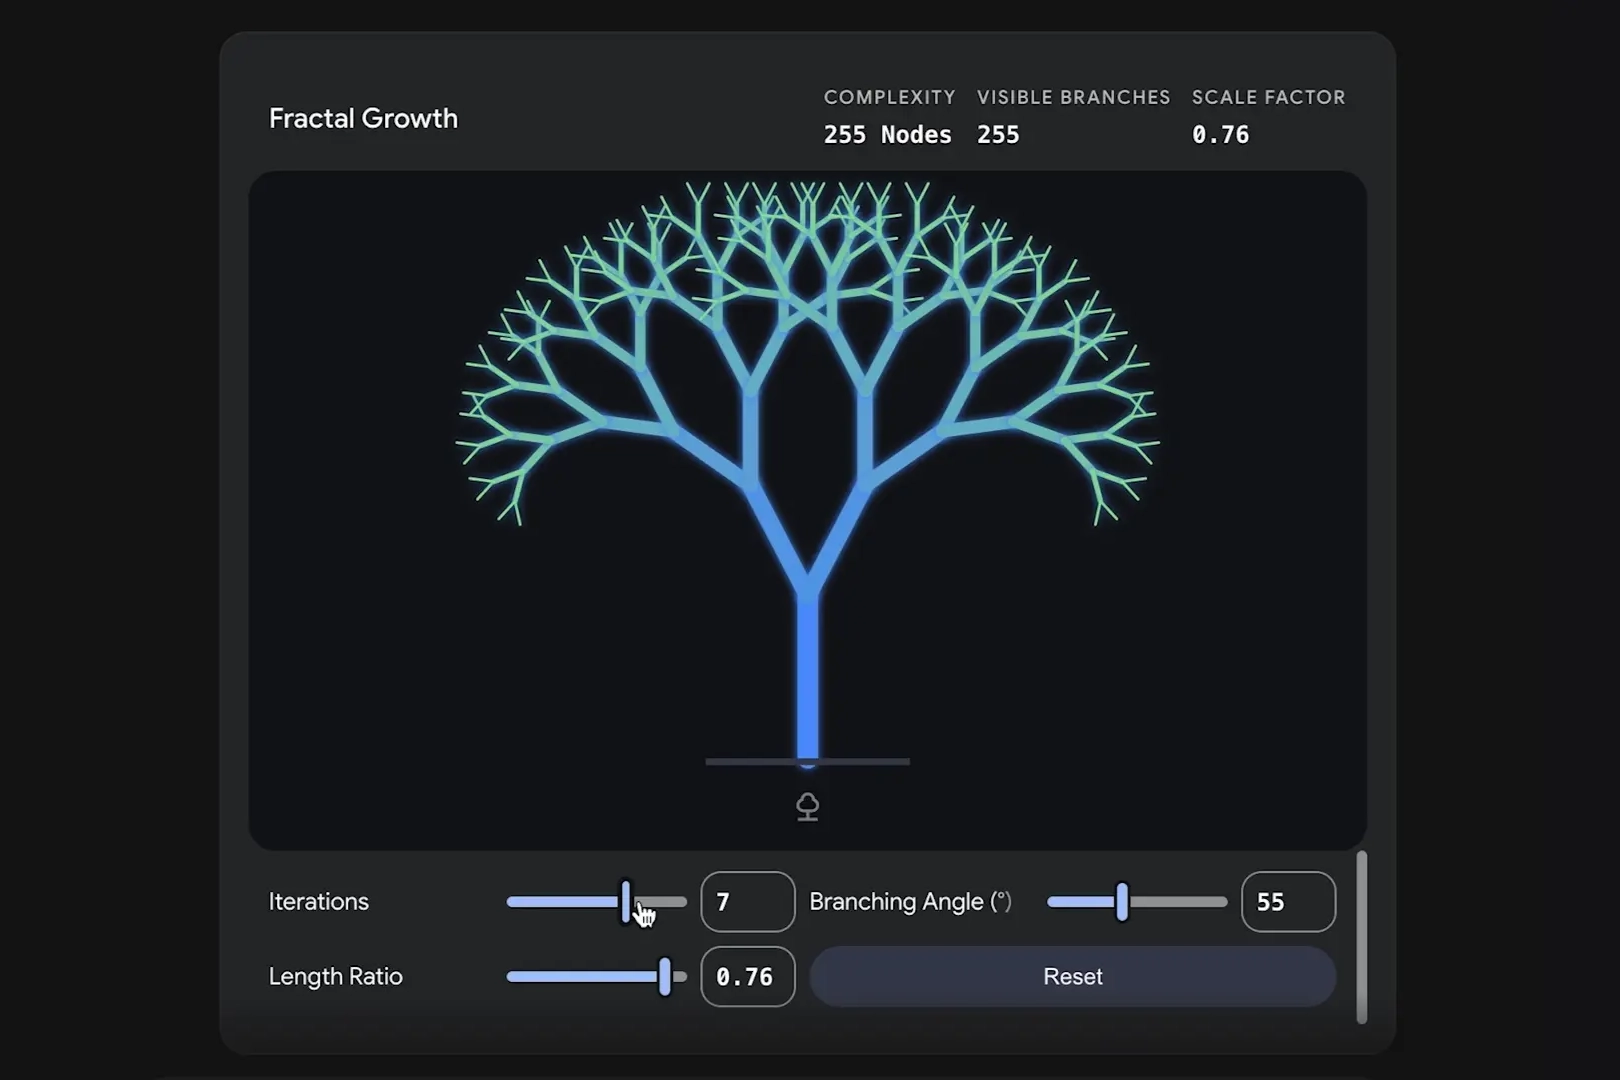Click the Branching Angle slider thumb
Viewport: 1620px width, 1080px height.
click(x=1122, y=902)
